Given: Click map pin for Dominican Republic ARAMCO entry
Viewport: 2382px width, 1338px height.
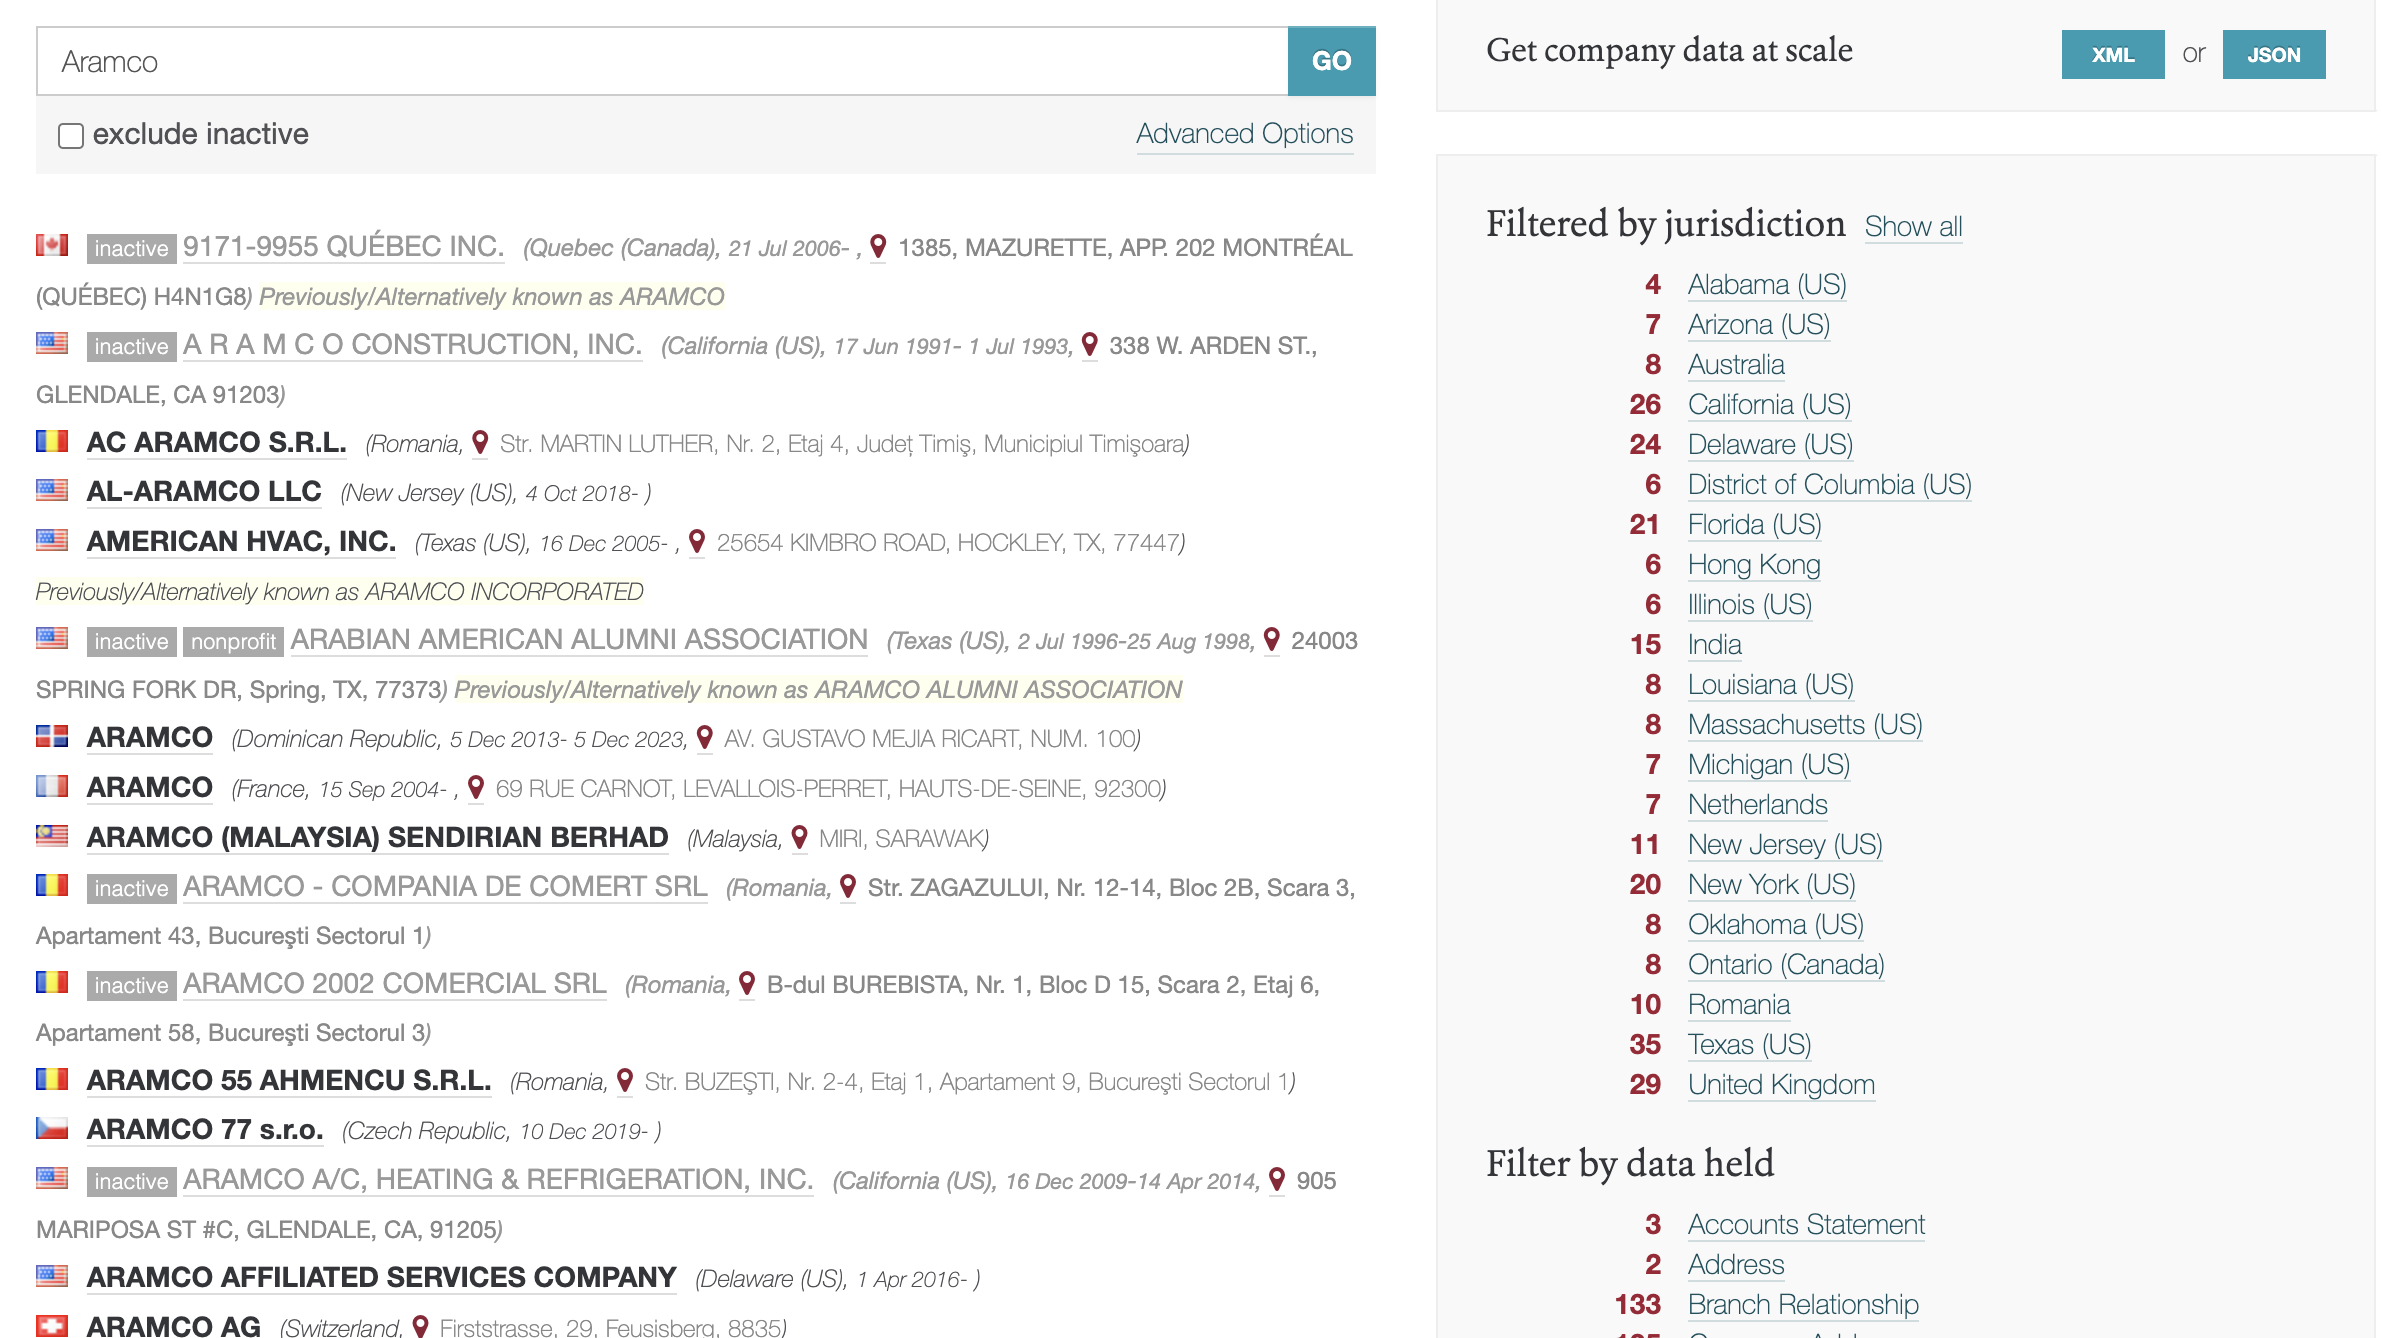Looking at the screenshot, I should tap(704, 737).
